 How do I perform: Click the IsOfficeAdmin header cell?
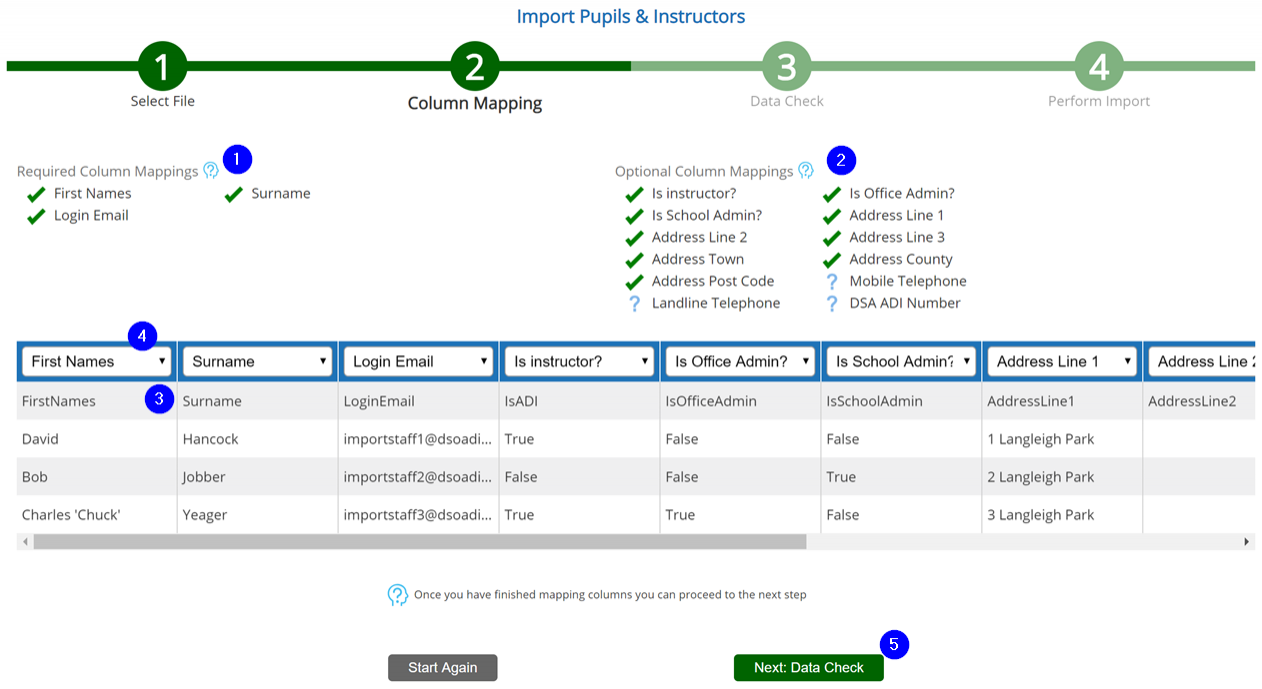[741, 401]
